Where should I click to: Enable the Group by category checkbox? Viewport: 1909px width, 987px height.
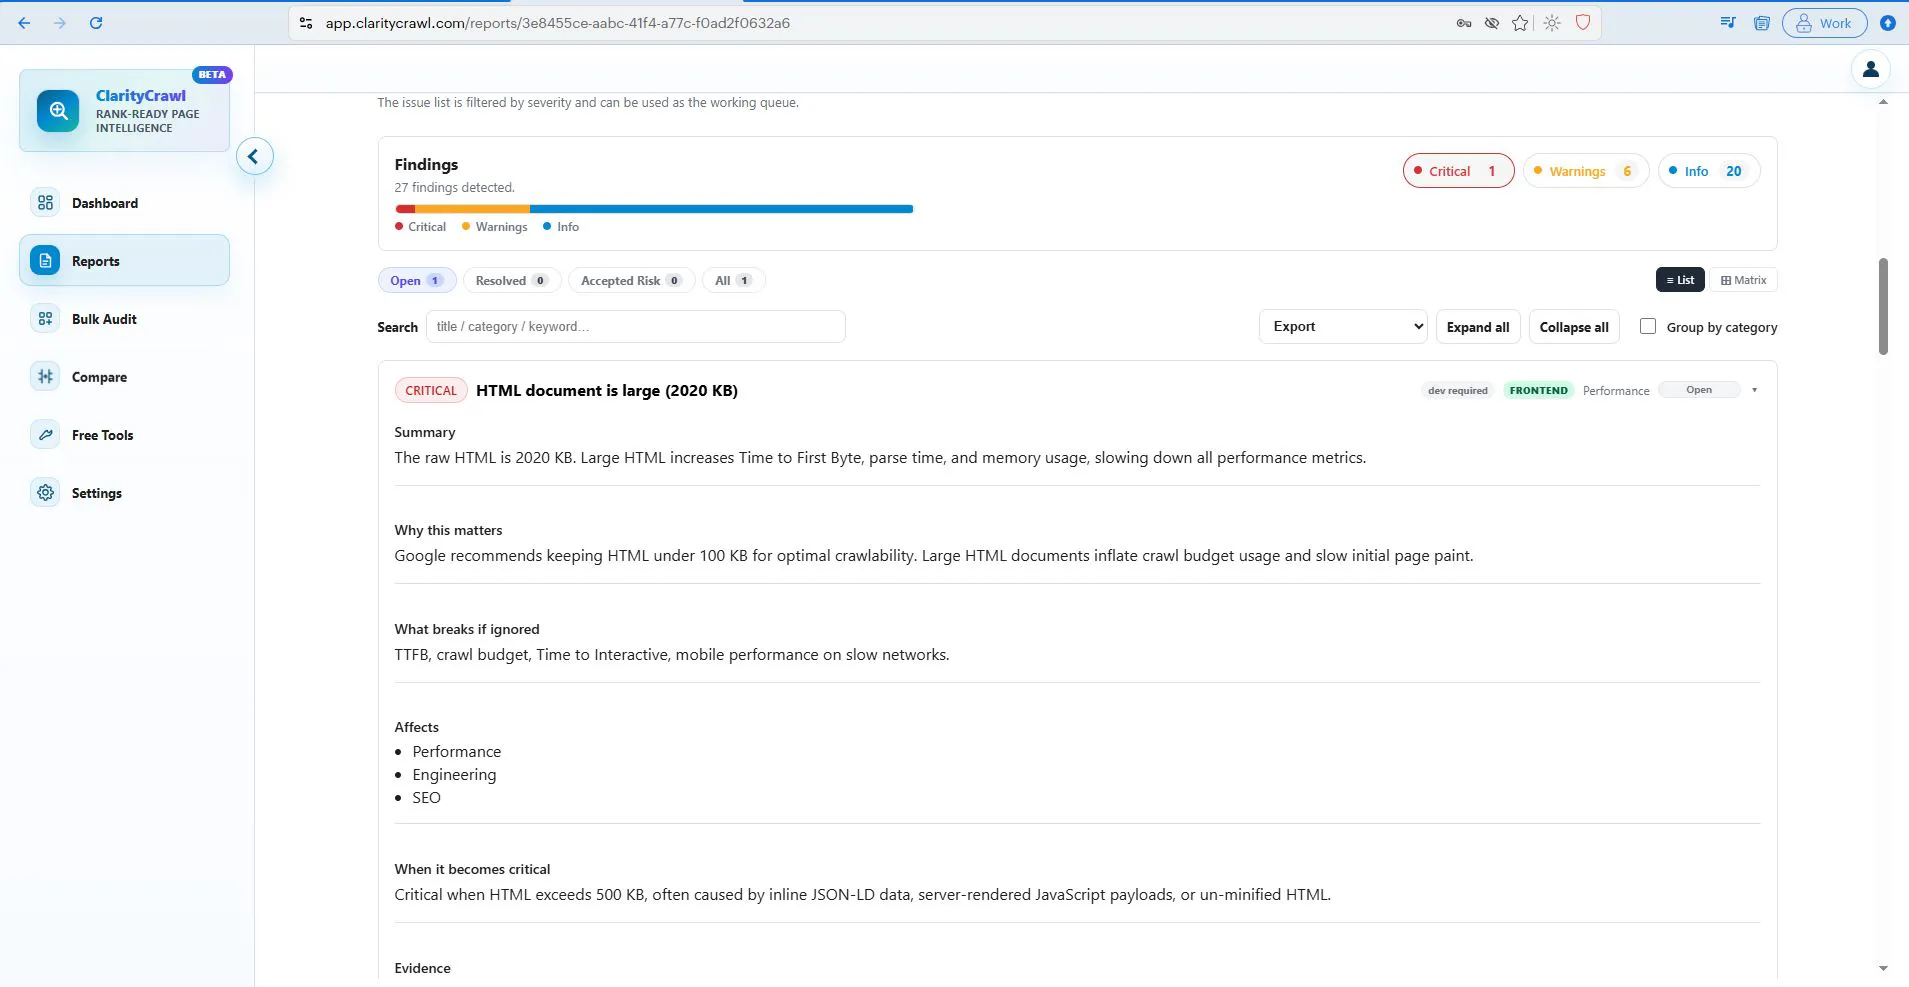click(1648, 326)
